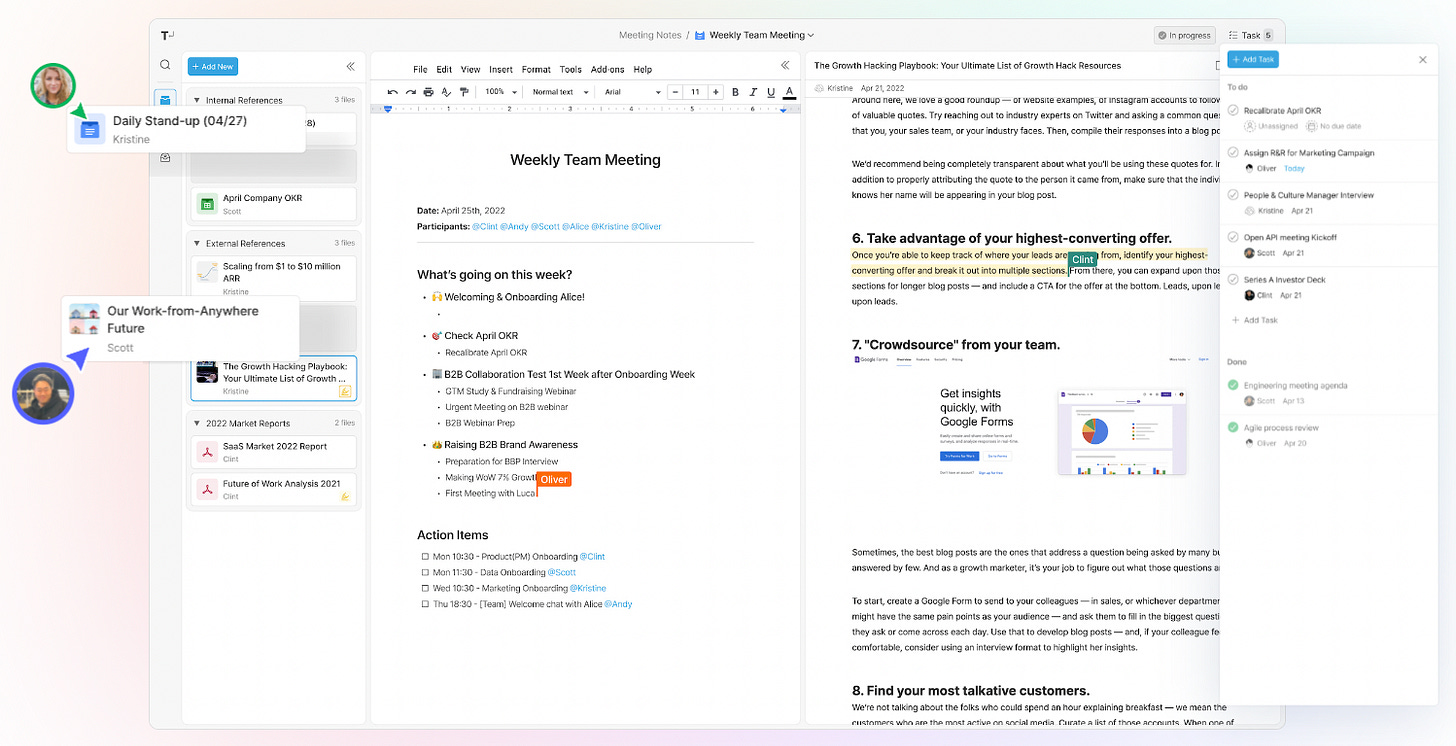This screenshot has height=746, width=1456.
Task: Click the Scaling from $1 to $10 million thumbnail
Action: click(207, 272)
